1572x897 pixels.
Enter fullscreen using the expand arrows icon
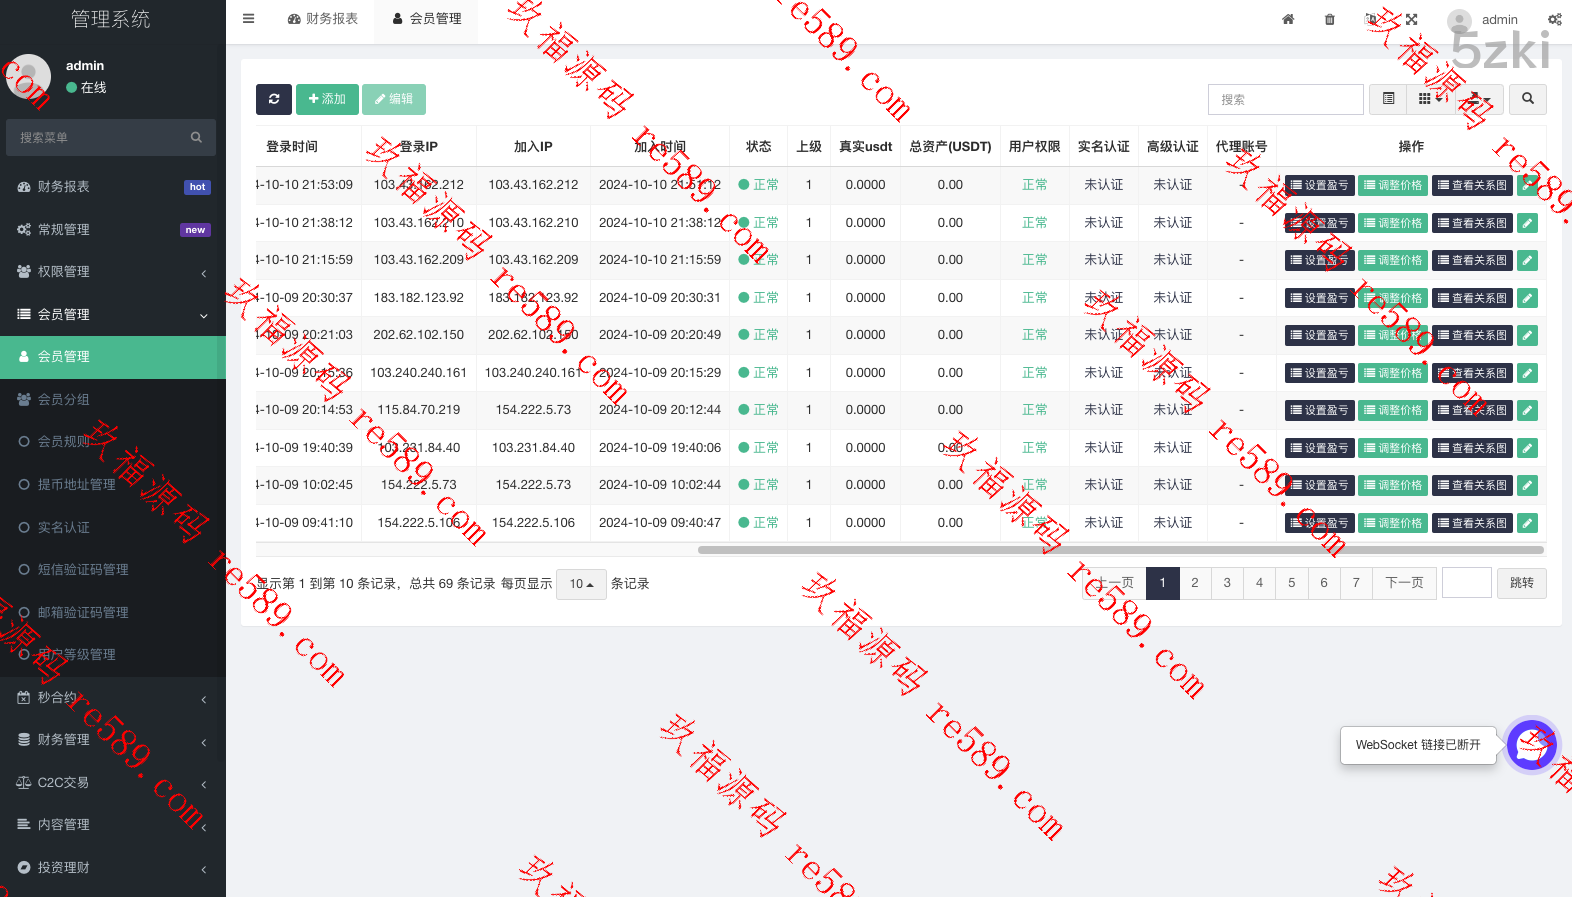click(x=1411, y=19)
